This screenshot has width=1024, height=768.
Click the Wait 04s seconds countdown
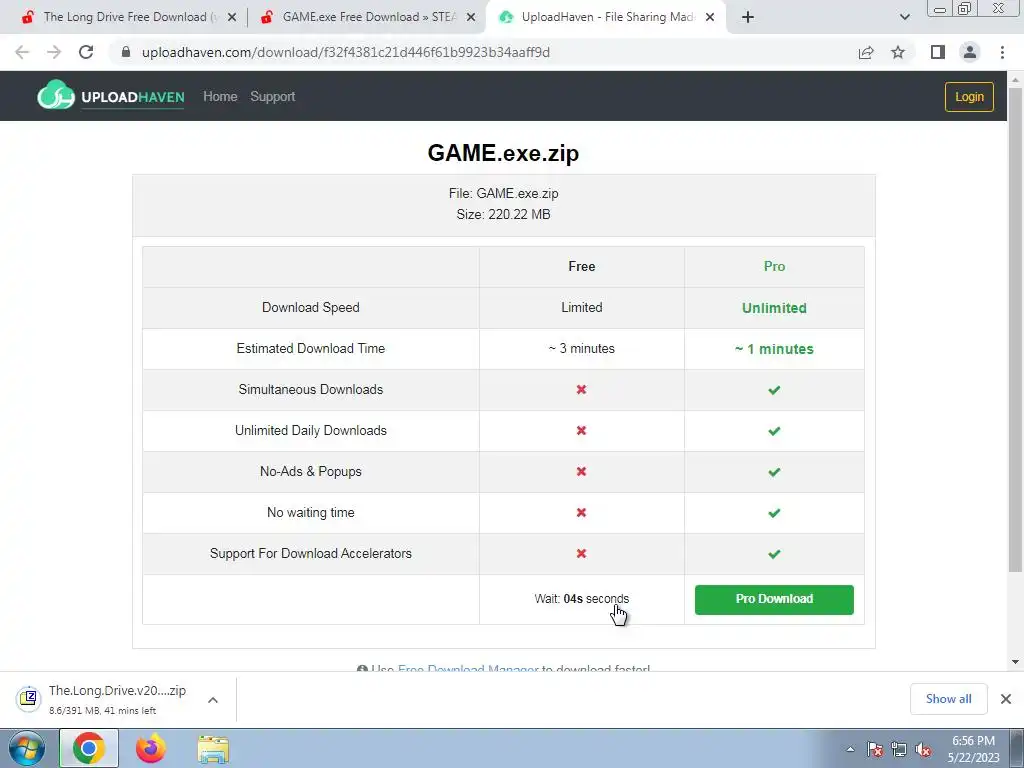click(581, 598)
